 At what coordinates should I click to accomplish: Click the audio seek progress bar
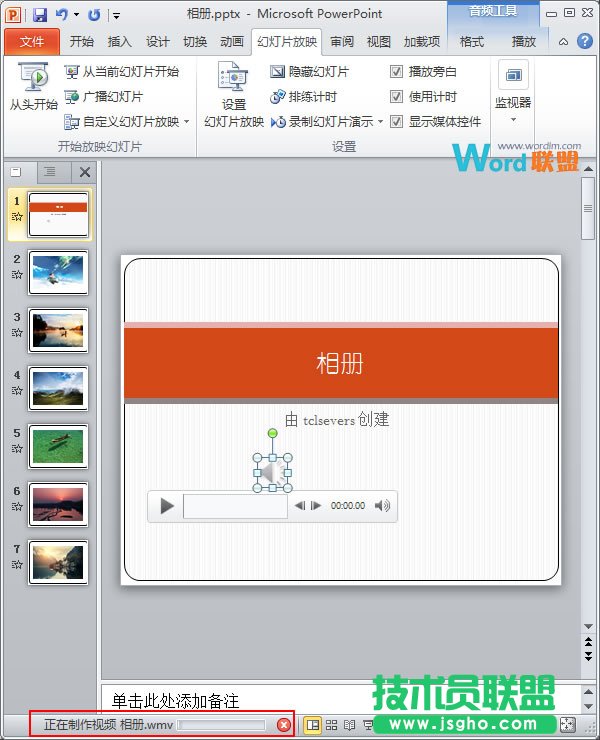click(235, 506)
